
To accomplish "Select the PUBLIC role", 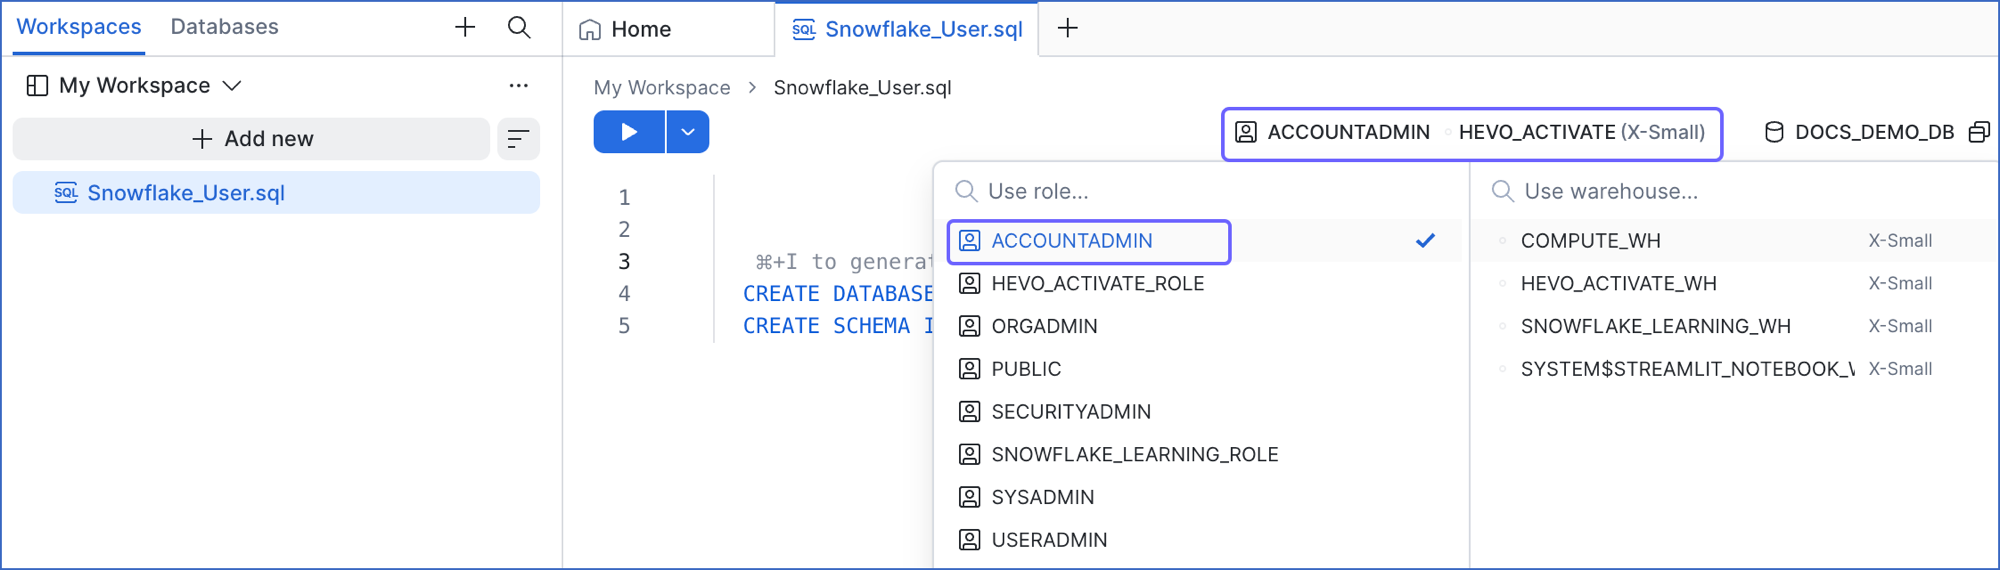I will pyautogui.click(x=1203, y=369).
